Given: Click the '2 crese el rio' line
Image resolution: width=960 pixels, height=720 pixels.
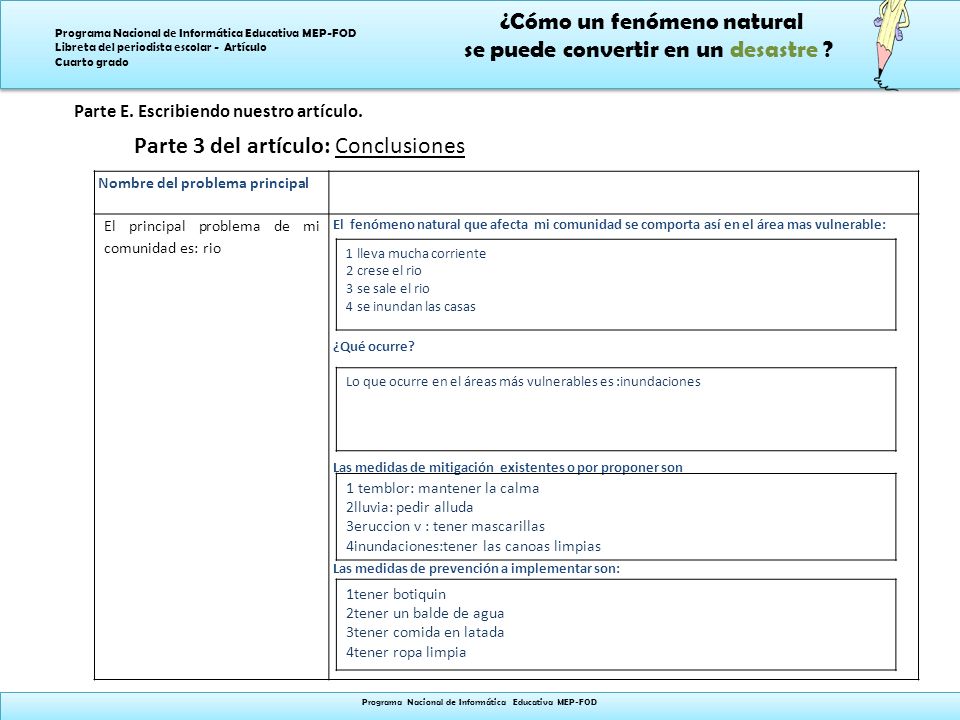Looking at the screenshot, I should pyautogui.click(x=383, y=271).
